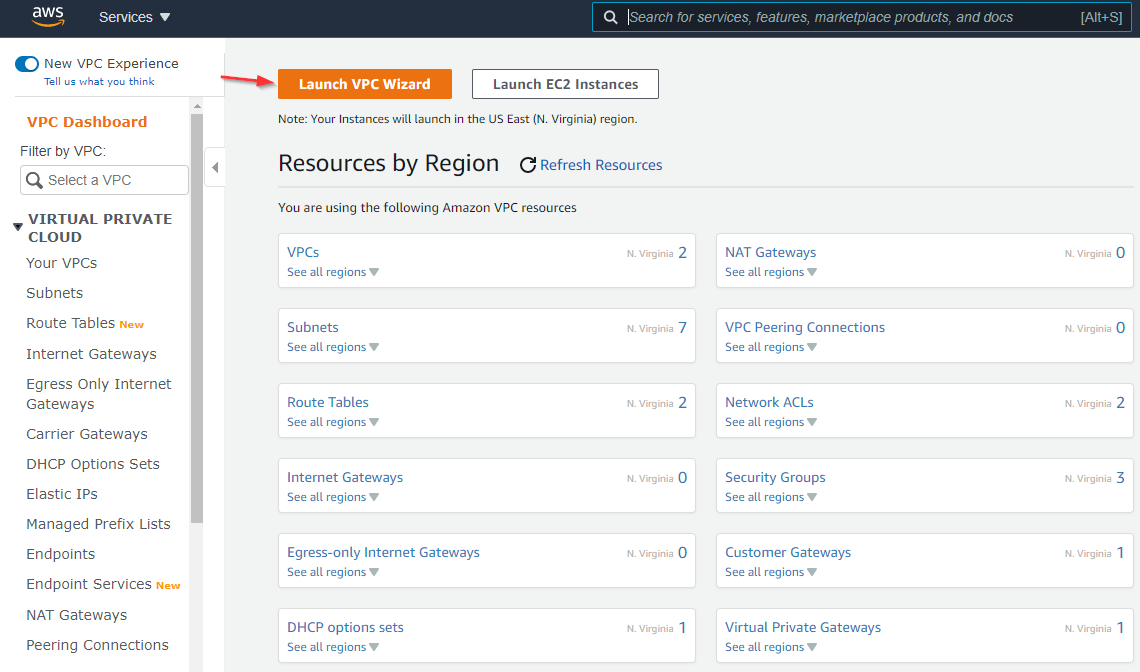
Task: Open the Services dropdown menu
Action: coord(135,17)
